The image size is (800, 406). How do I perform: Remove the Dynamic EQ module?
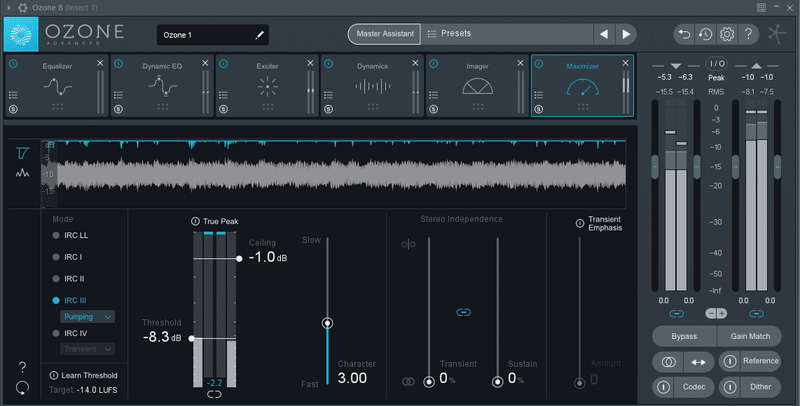tap(205, 63)
